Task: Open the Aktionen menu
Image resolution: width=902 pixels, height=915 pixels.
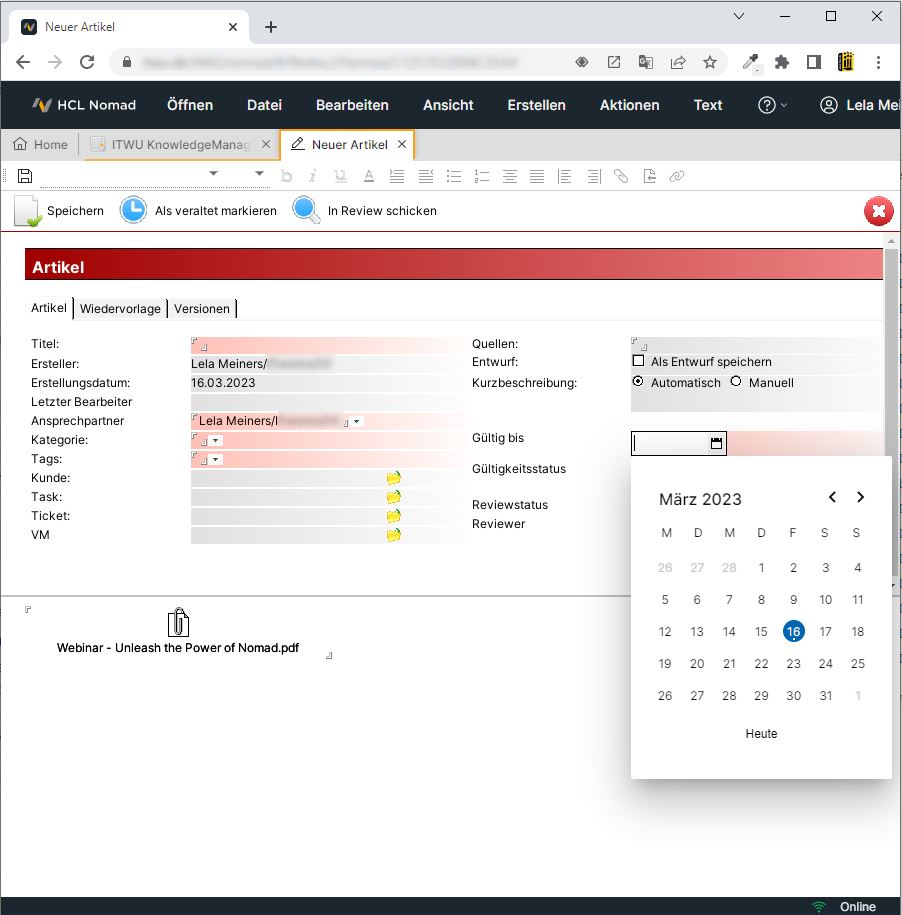Action: click(629, 105)
